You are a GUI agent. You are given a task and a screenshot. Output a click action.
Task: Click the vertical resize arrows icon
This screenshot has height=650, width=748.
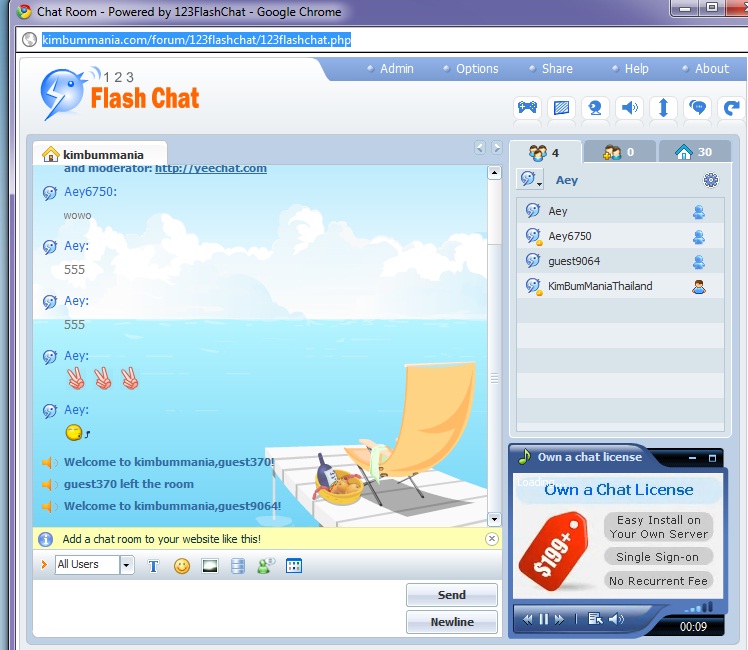(663, 108)
